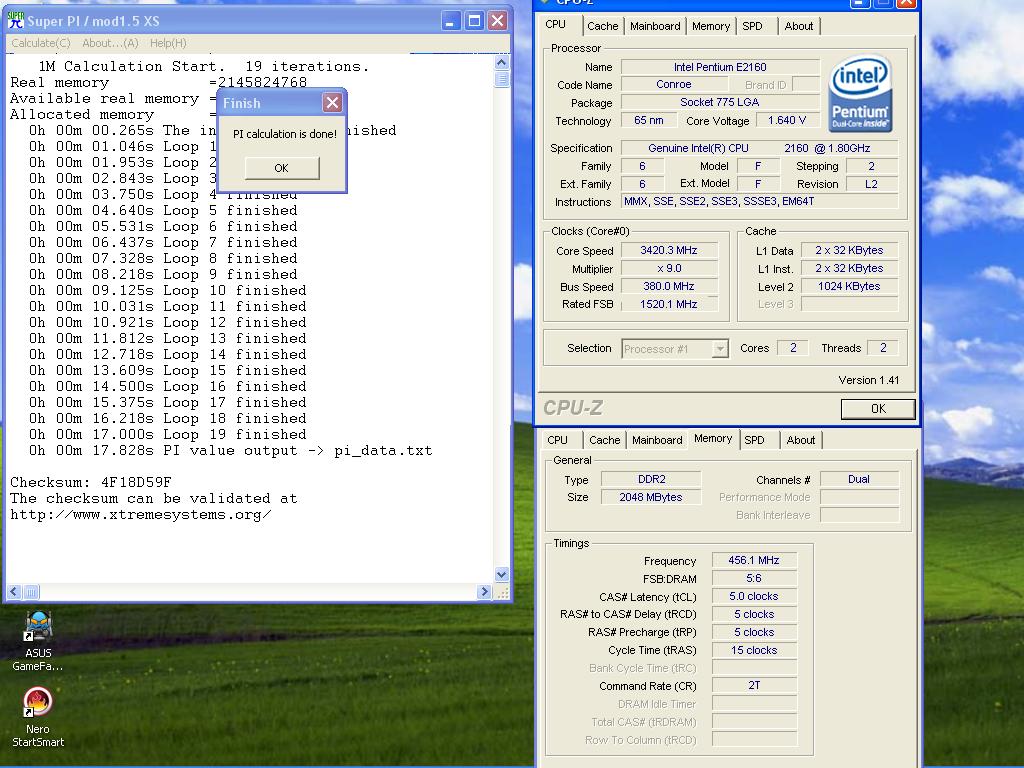Maximize the Super PI window
Image resolution: width=1024 pixels, height=768 pixels.
point(474,21)
